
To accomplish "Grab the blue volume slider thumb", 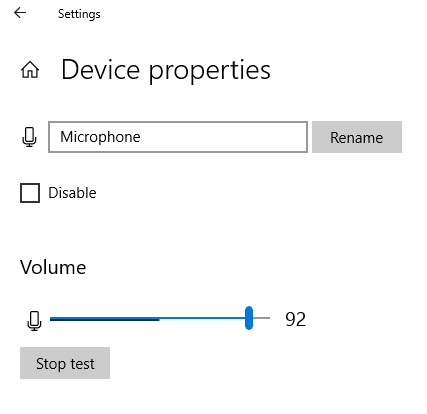I will tap(249, 318).
